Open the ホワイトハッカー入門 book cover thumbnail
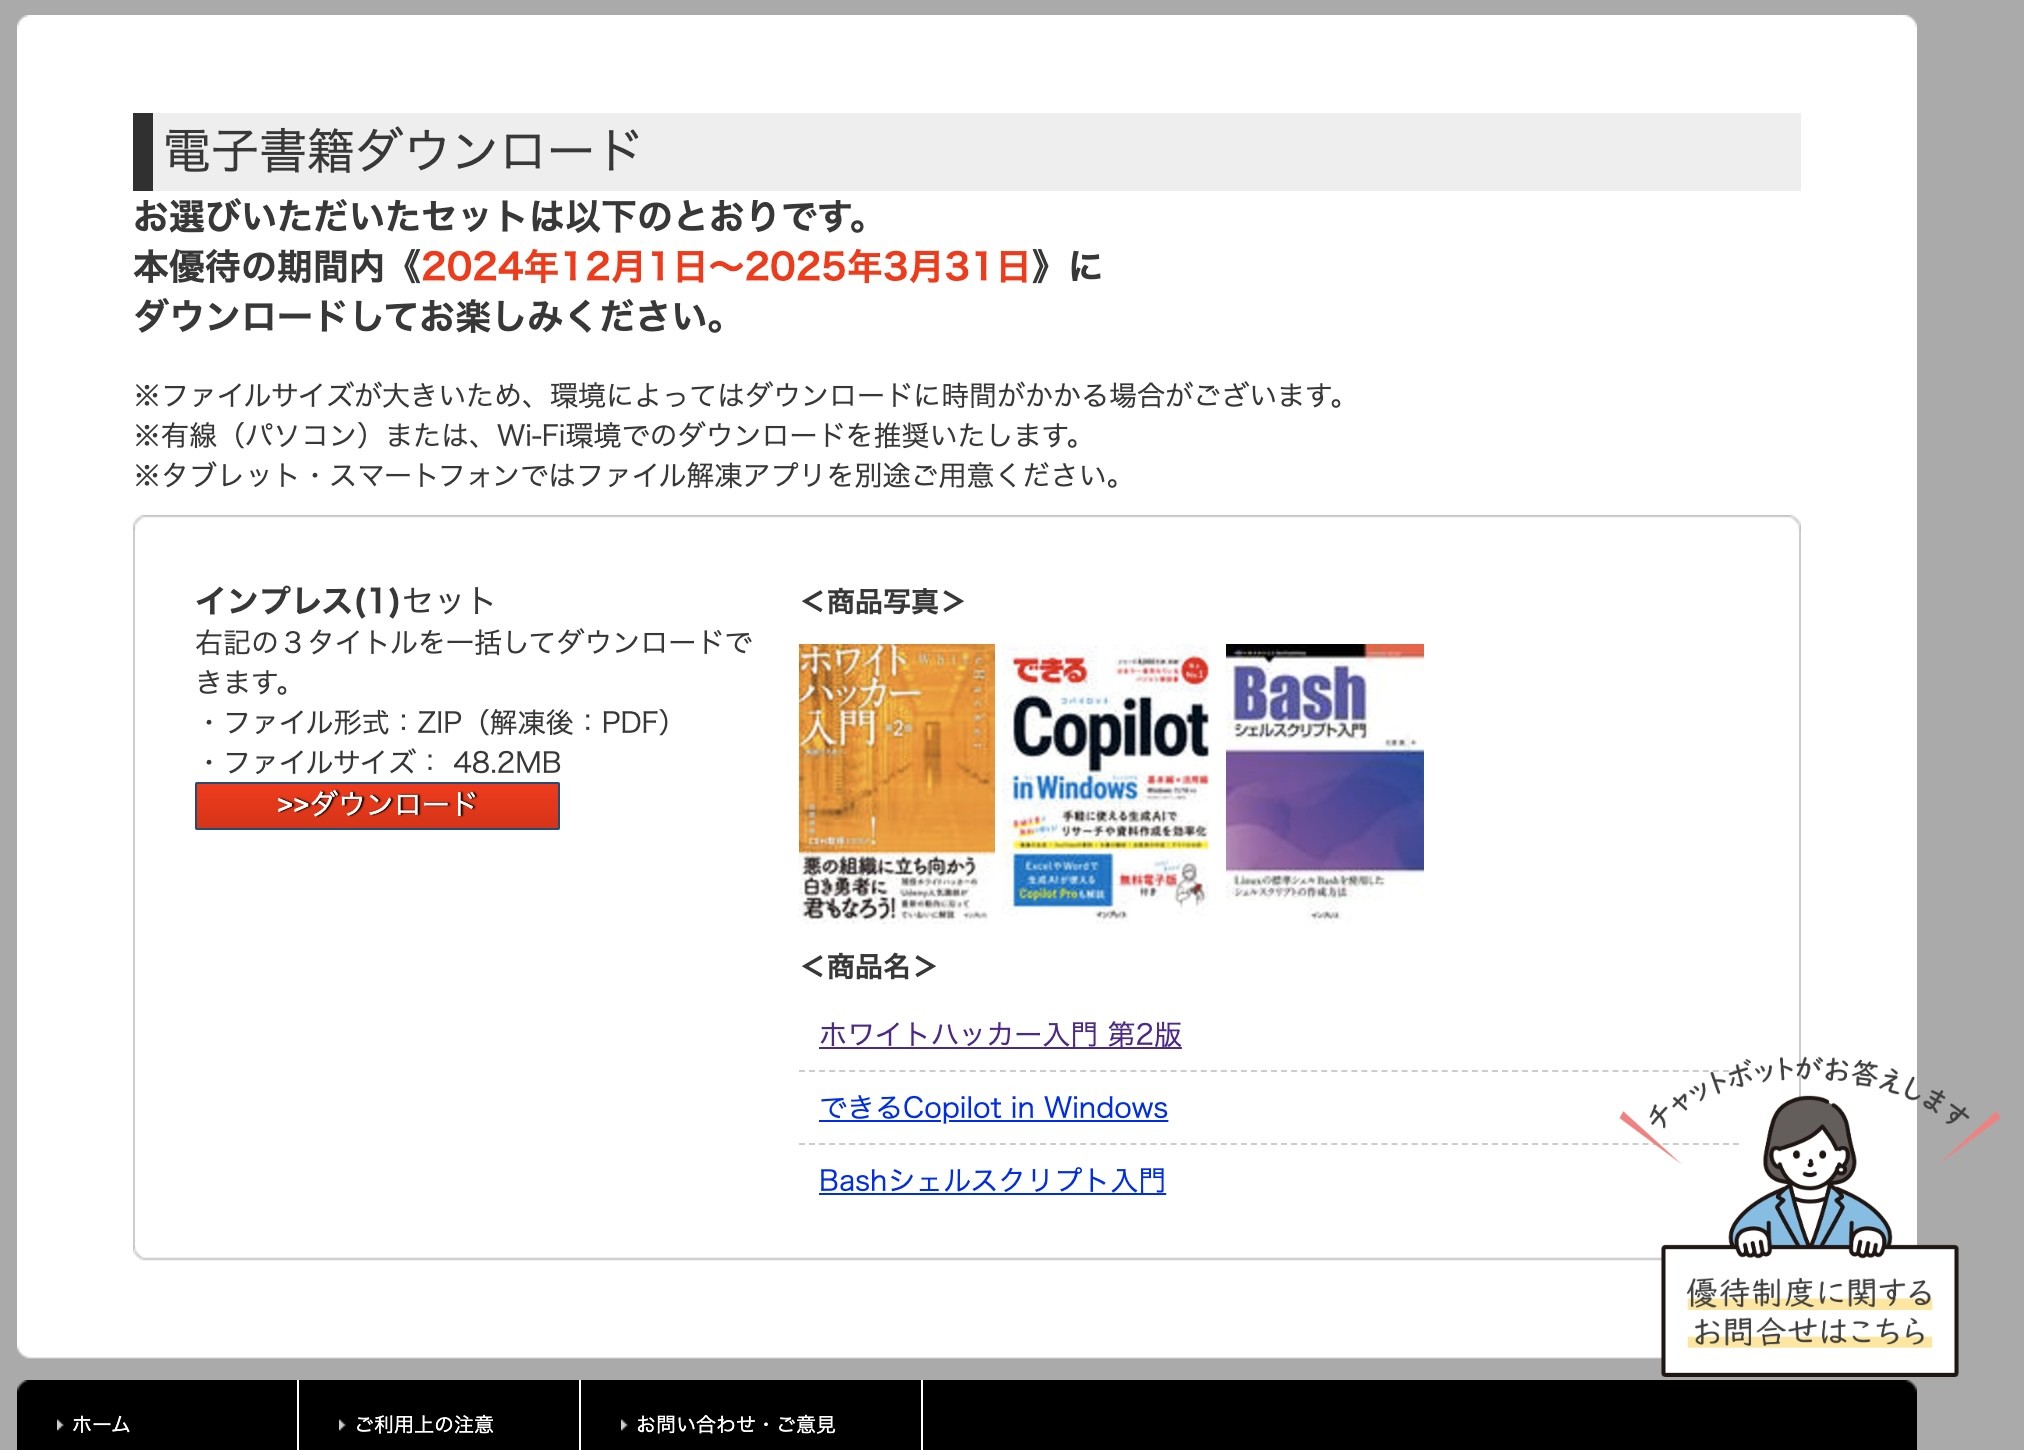This screenshot has height=1450, width=2024. pos(896,782)
